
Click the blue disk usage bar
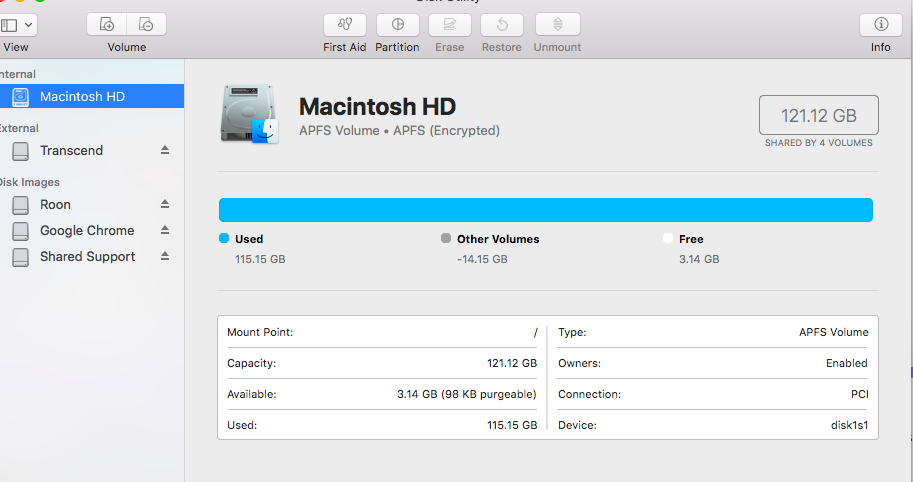[546, 210]
